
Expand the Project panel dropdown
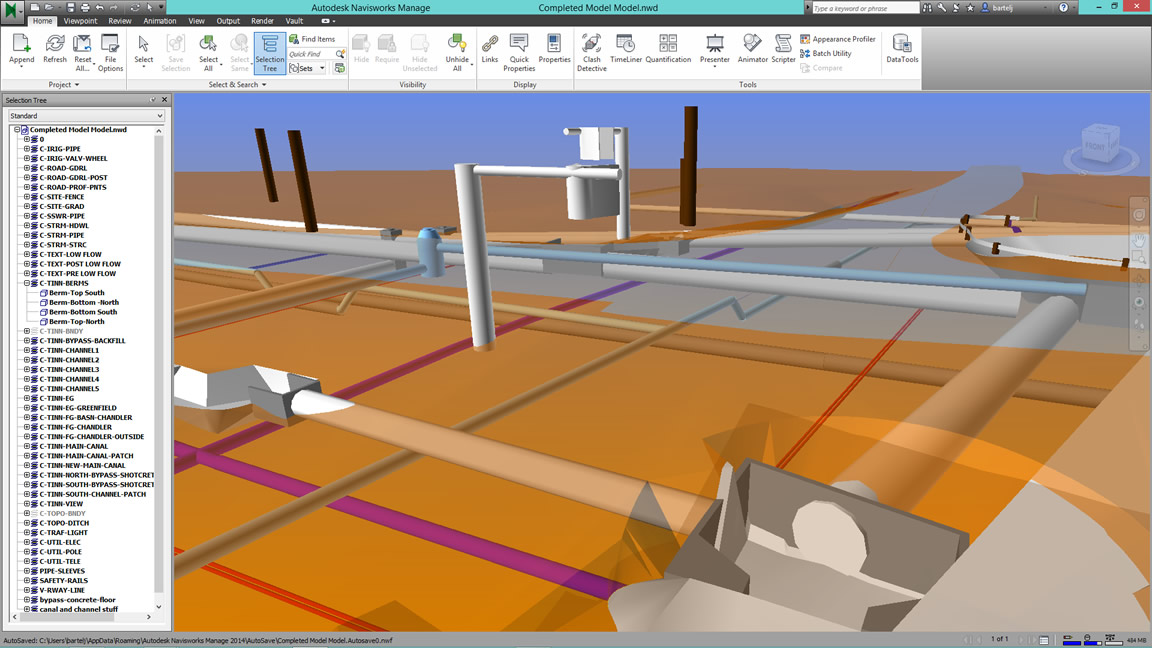(64, 84)
